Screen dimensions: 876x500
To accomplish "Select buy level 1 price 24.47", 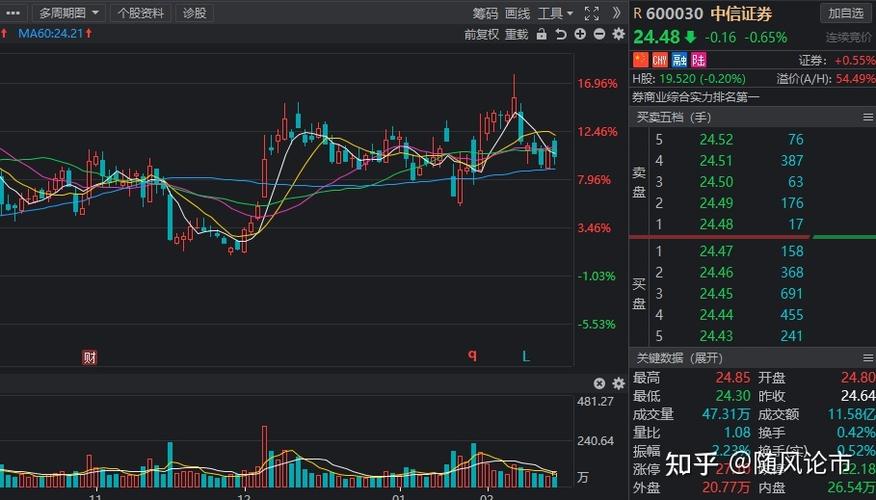I will pyautogui.click(x=716, y=251).
